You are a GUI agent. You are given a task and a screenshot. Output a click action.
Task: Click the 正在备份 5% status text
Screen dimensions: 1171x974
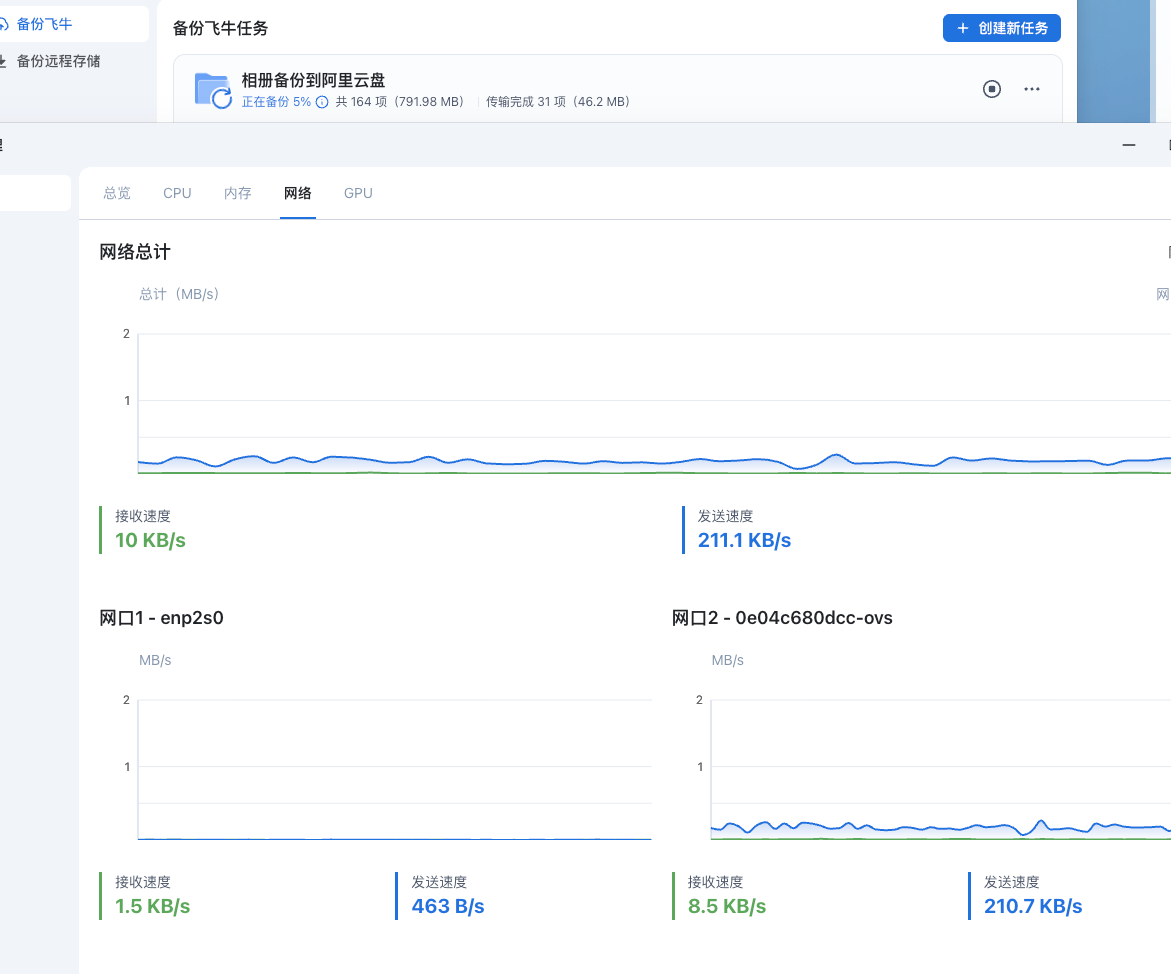(276, 102)
